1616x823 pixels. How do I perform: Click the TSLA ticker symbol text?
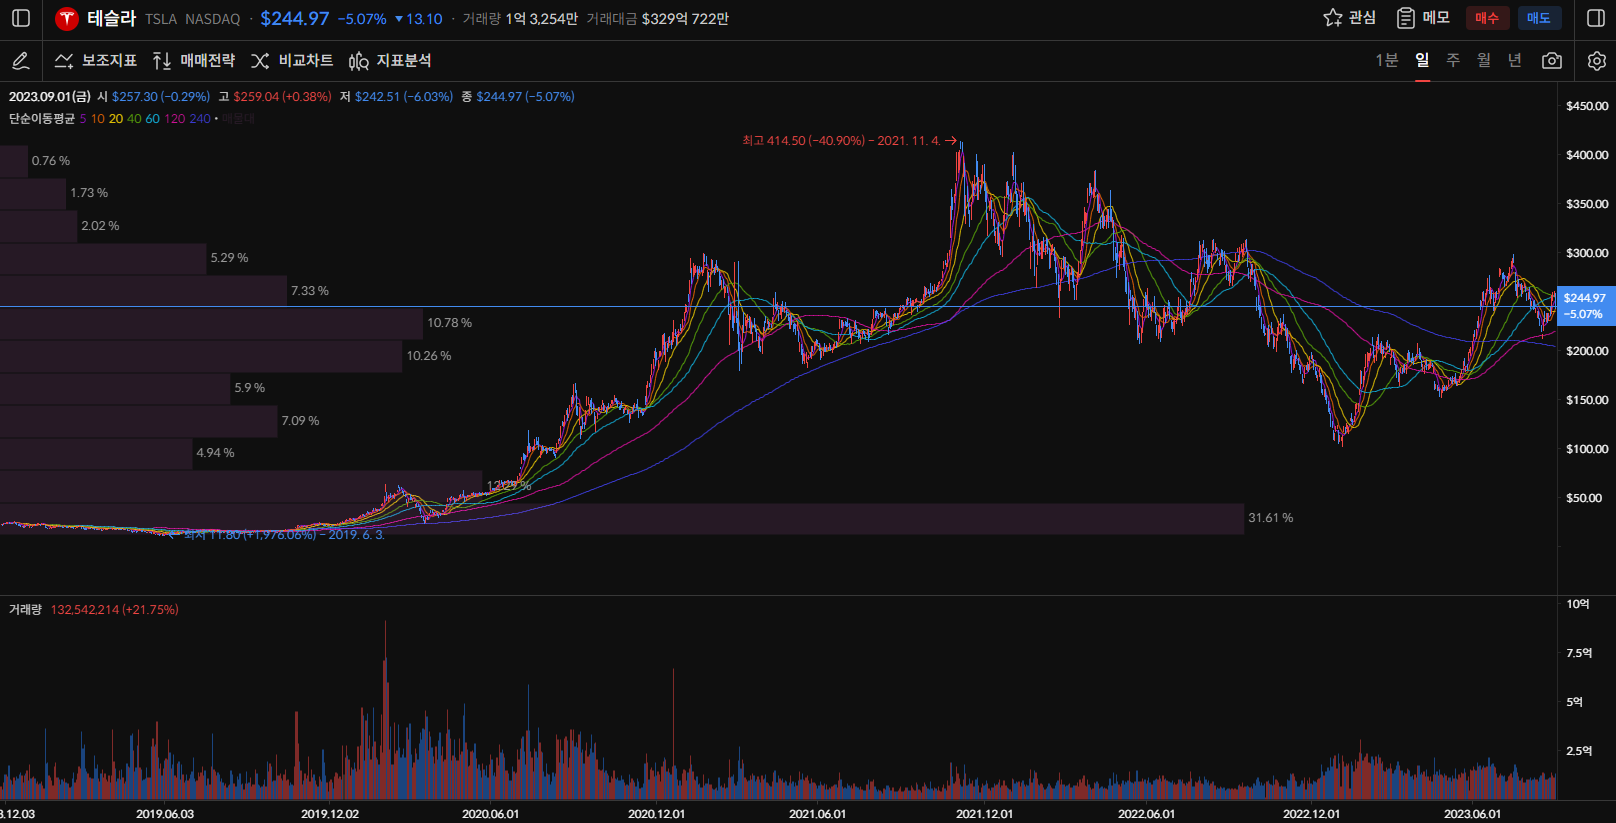click(x=161, y=19)
